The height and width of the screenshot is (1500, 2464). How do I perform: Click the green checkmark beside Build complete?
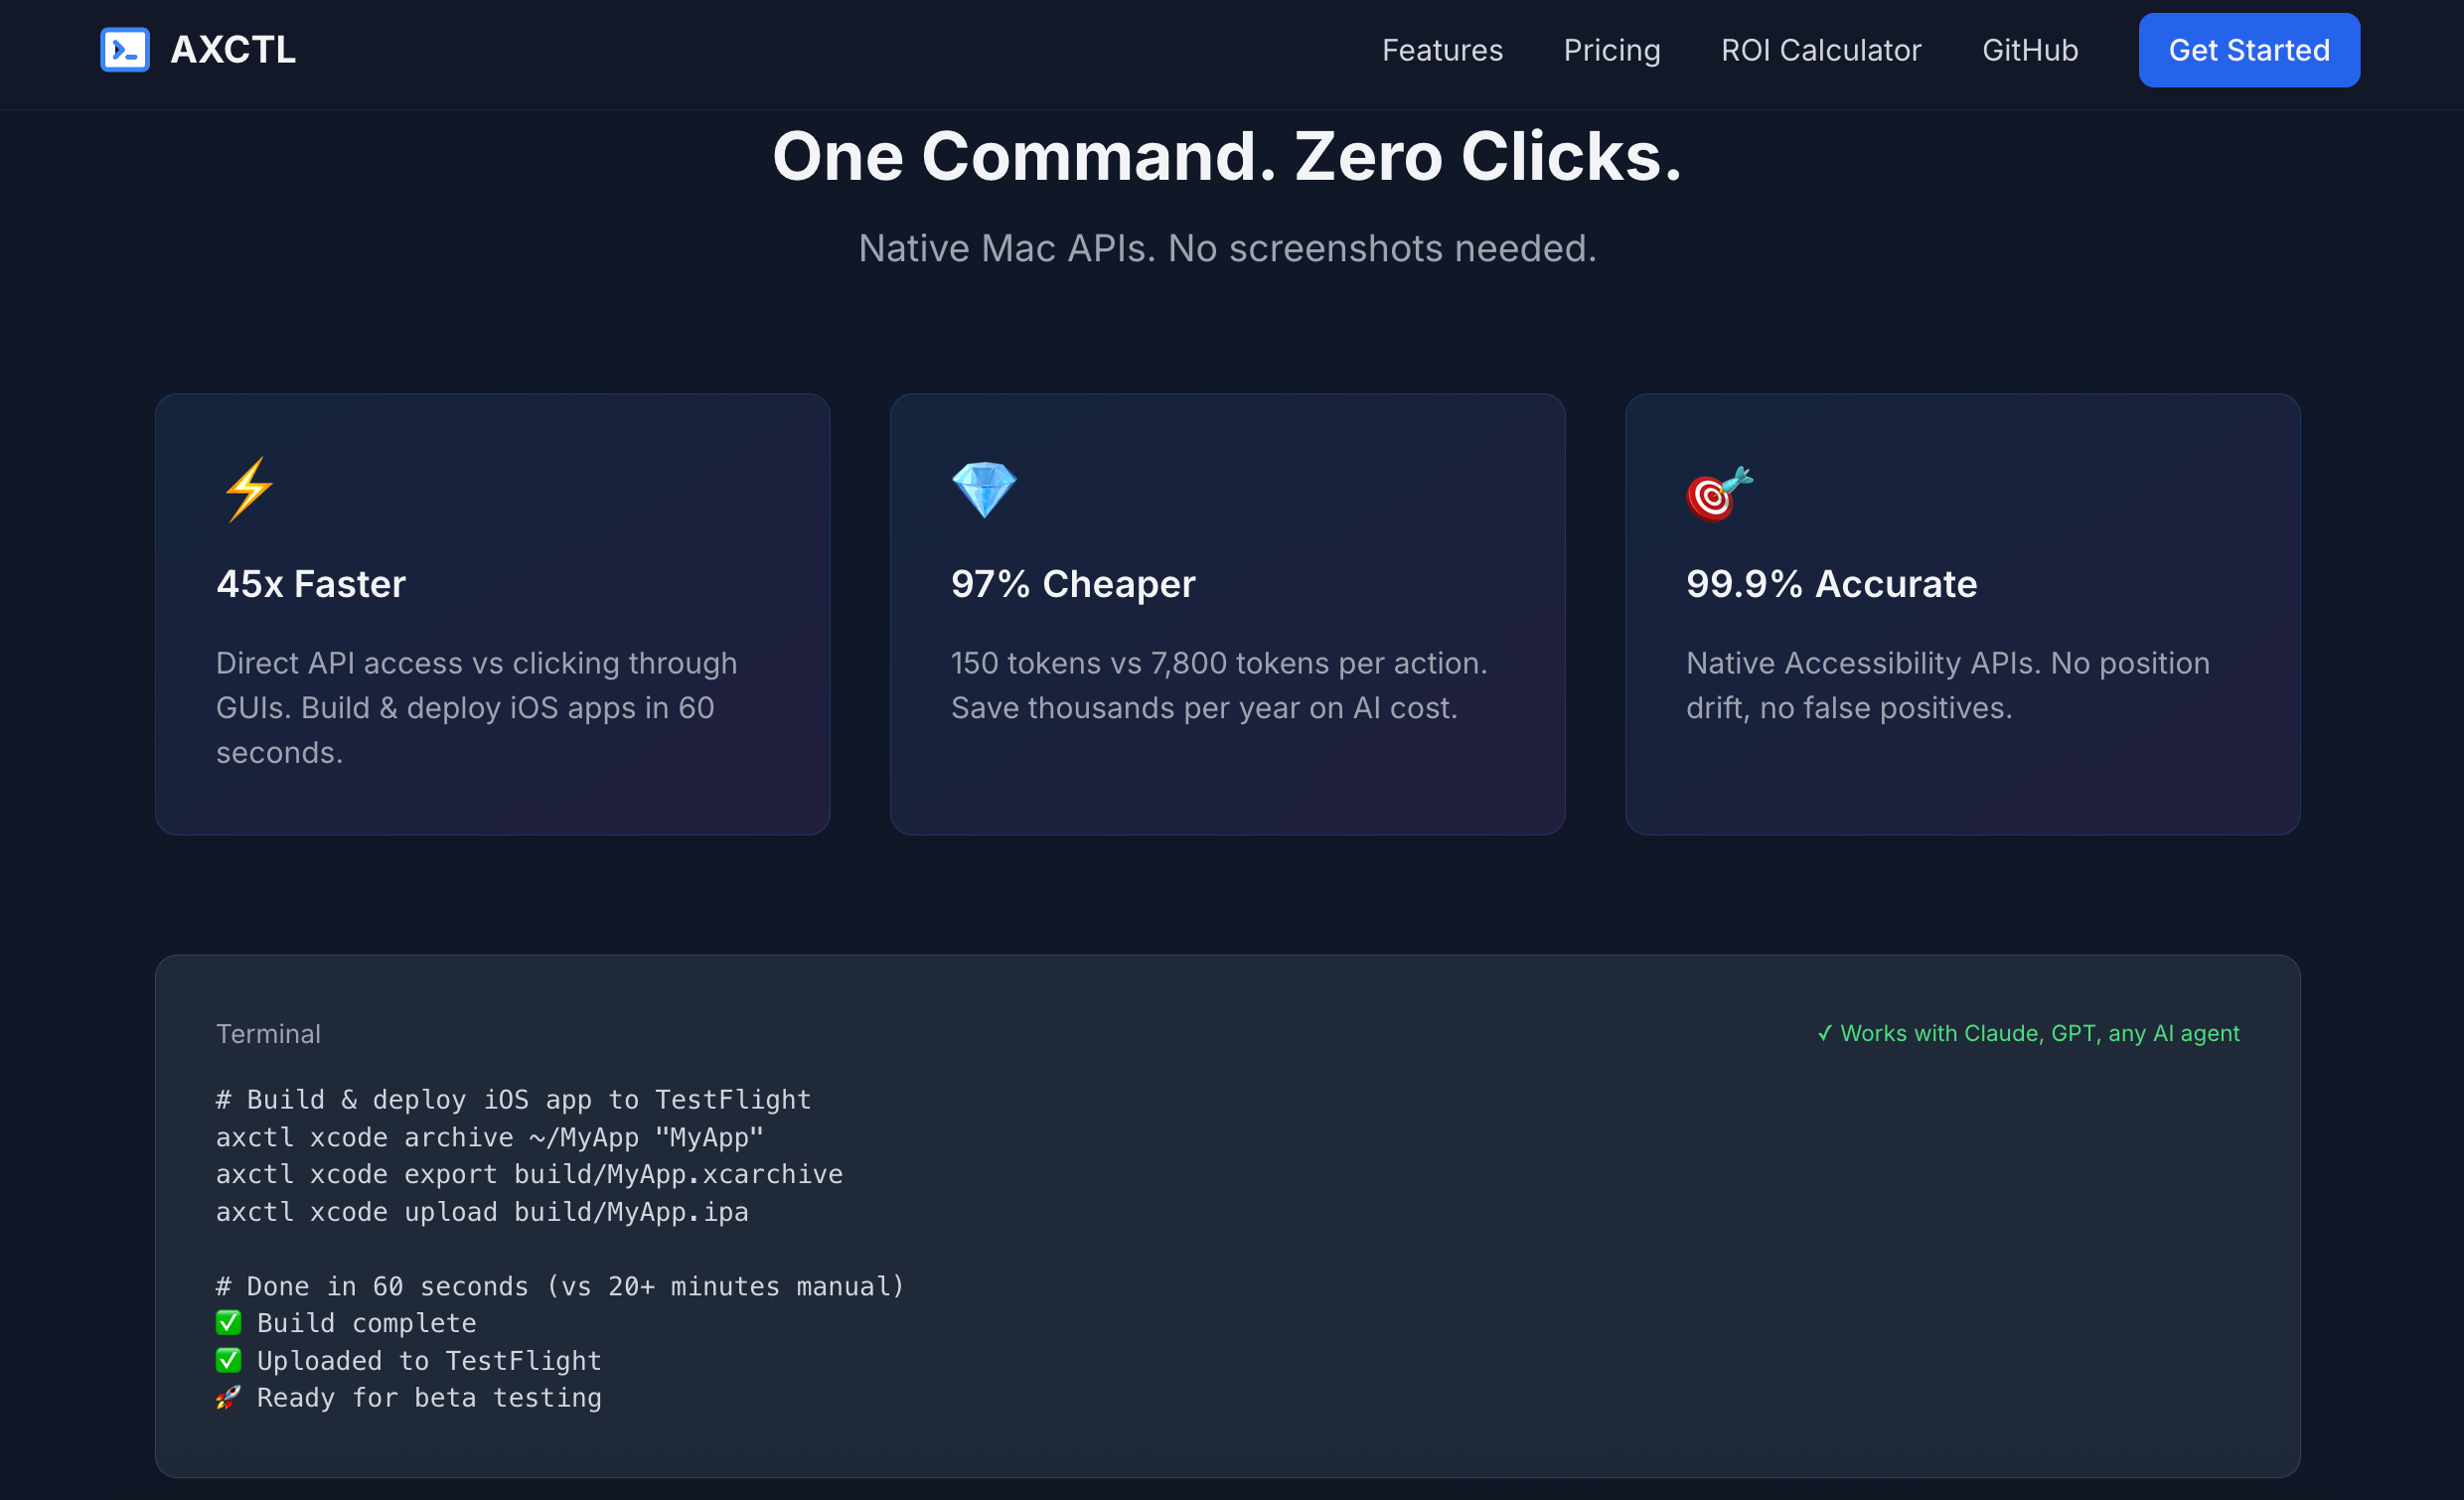pos(228,1323)
